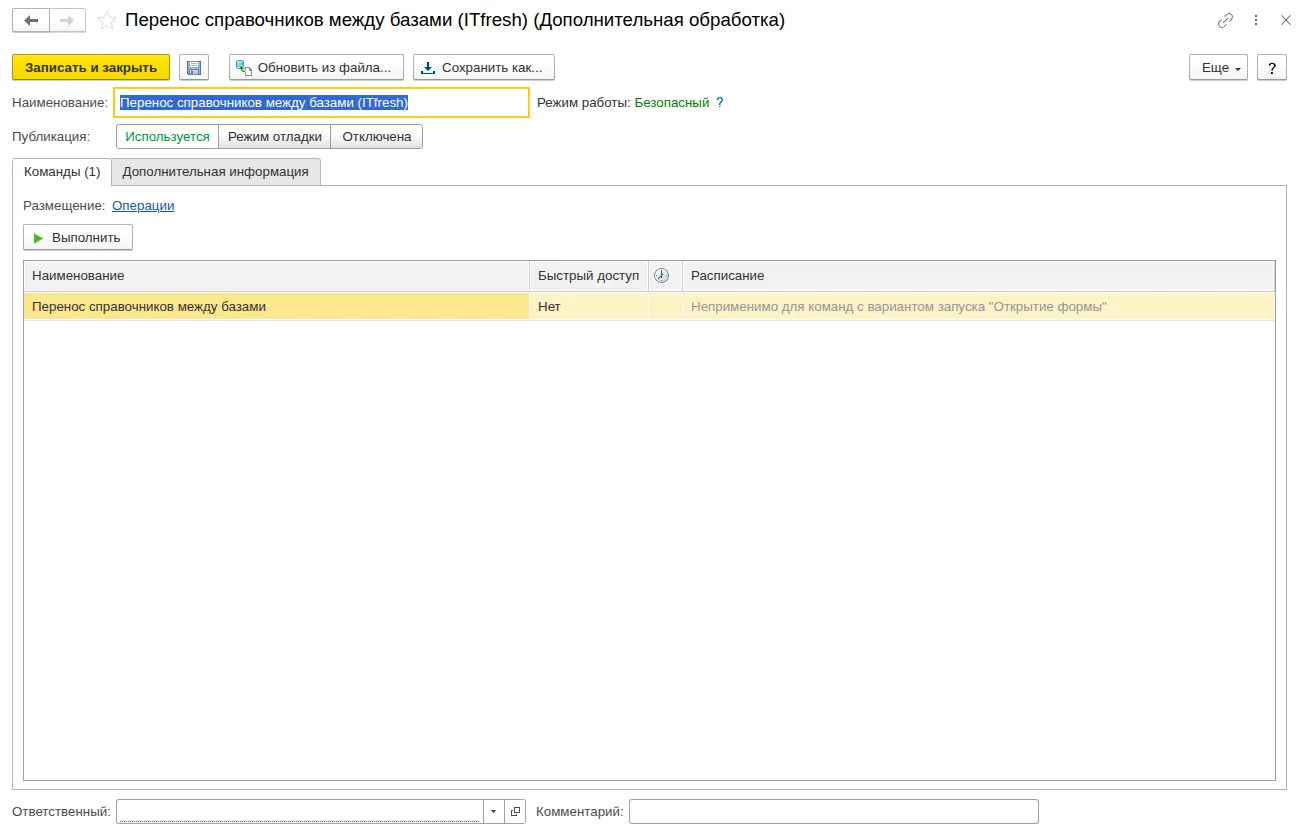Click the safe mode help question mark

coord(719,103)
